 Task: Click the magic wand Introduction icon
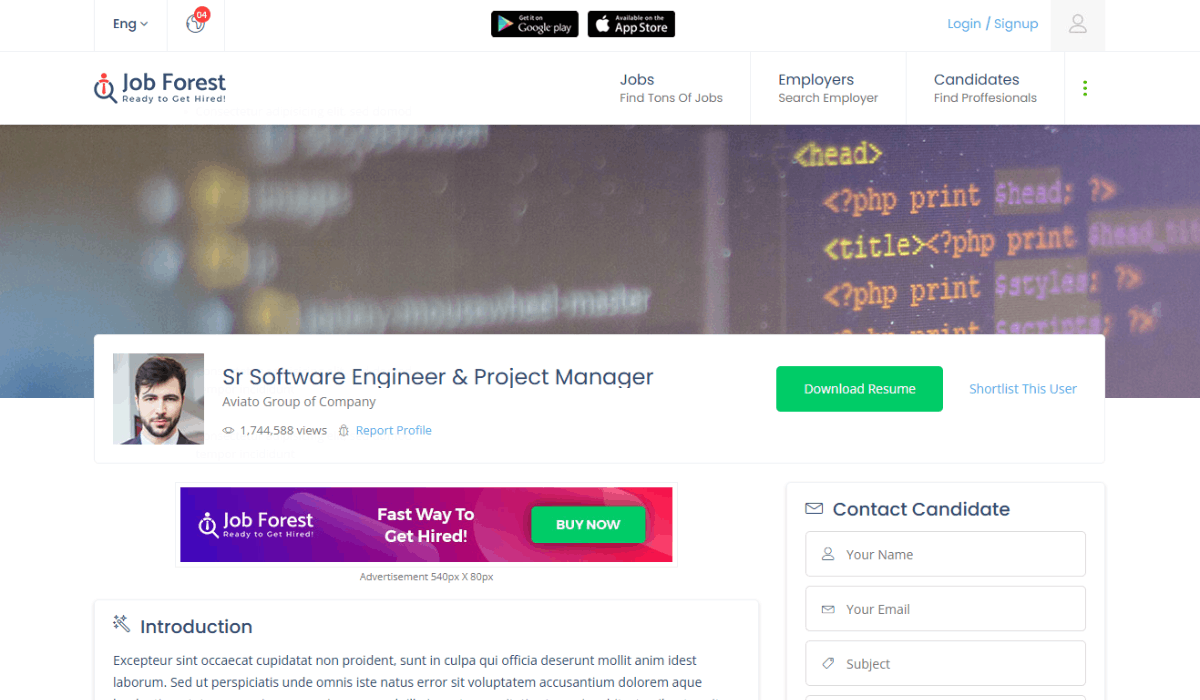pos(122,624)
